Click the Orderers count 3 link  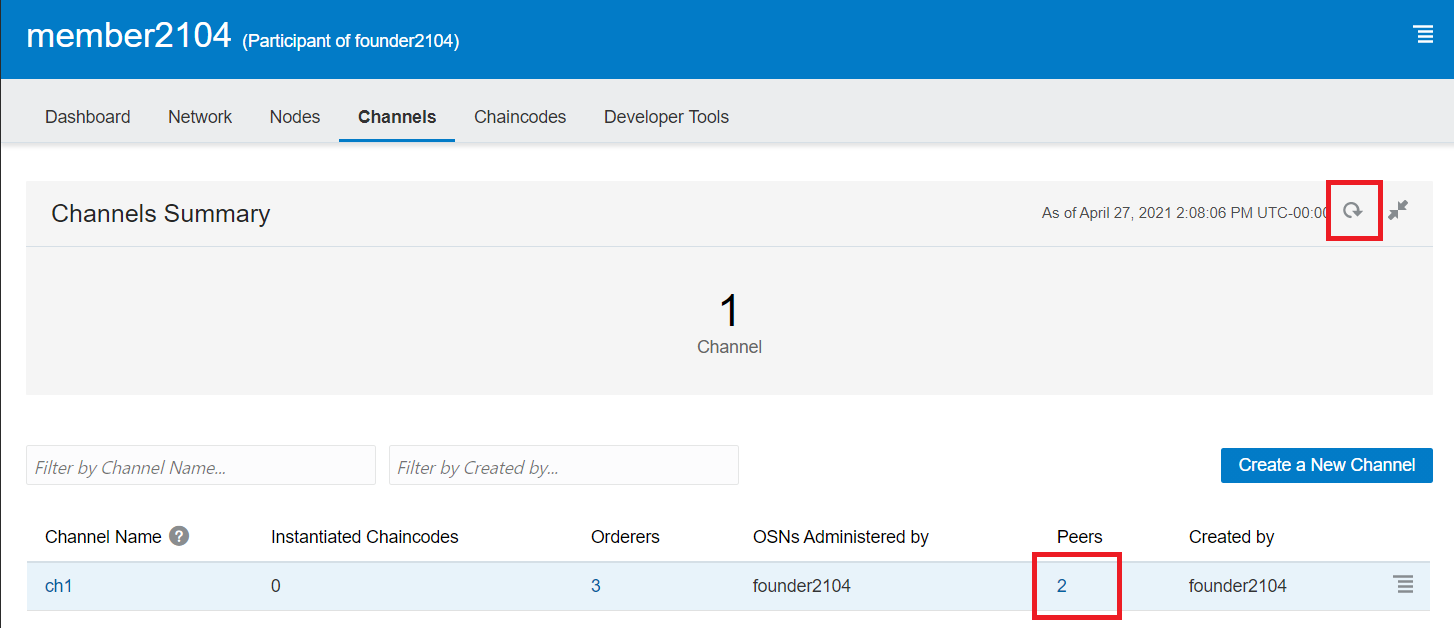(x=596, y=586)
